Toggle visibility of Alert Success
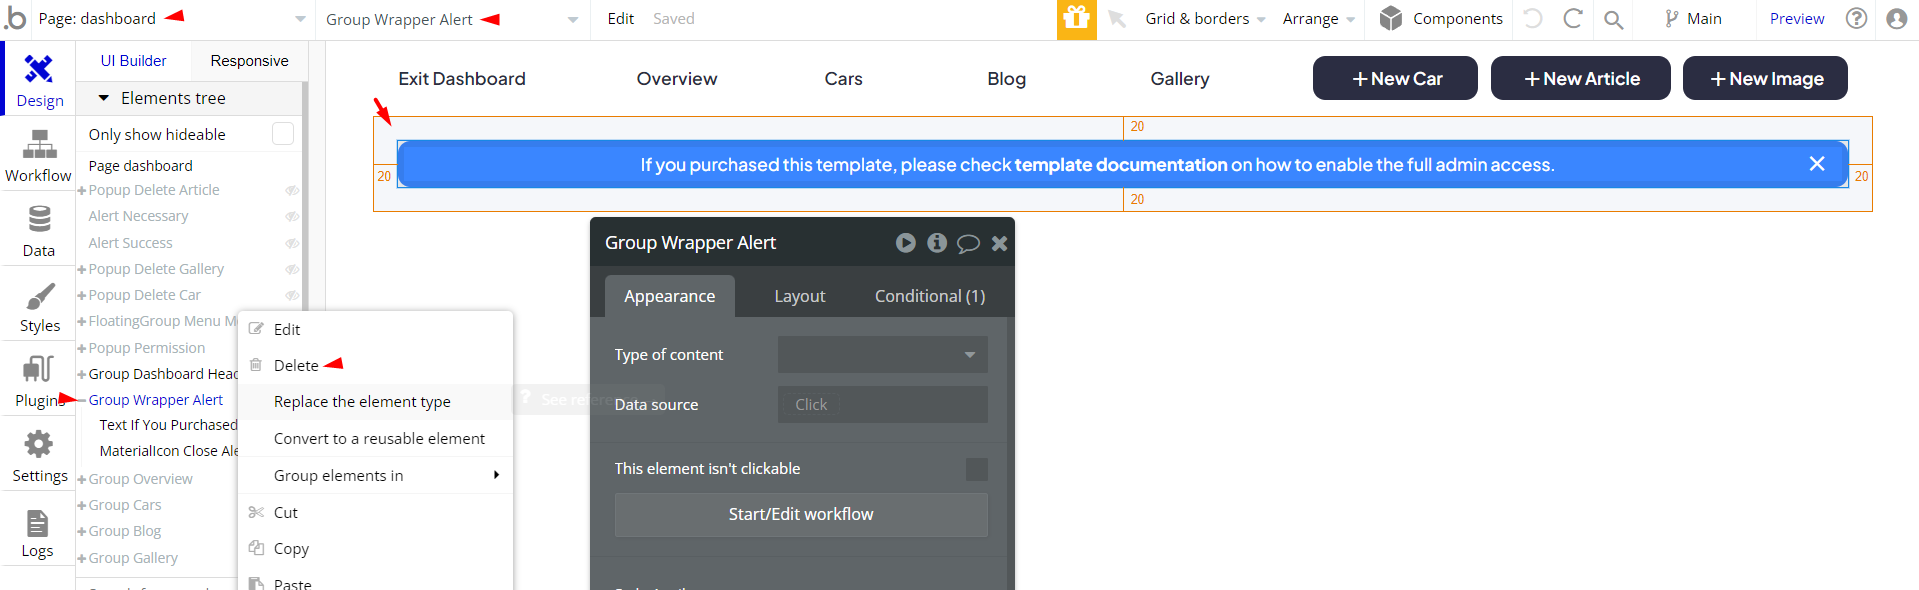 coord(292,243)
